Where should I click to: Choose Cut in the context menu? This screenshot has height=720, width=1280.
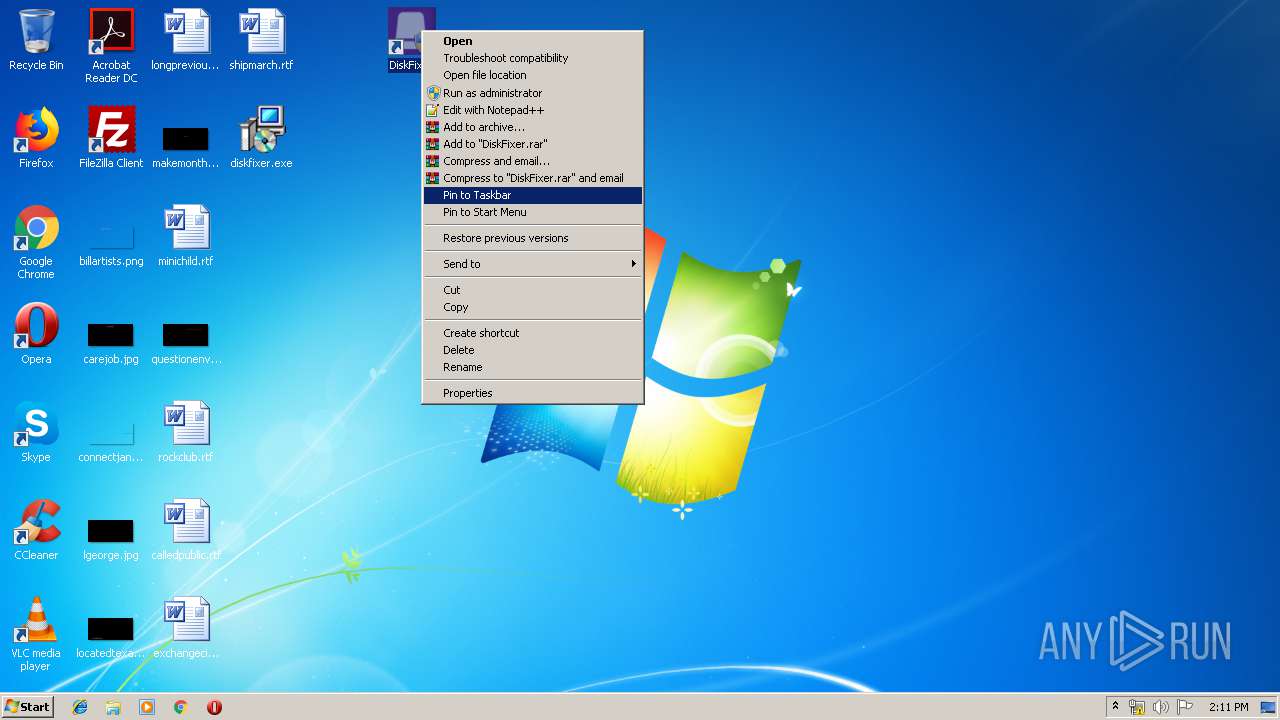(533, 290)
